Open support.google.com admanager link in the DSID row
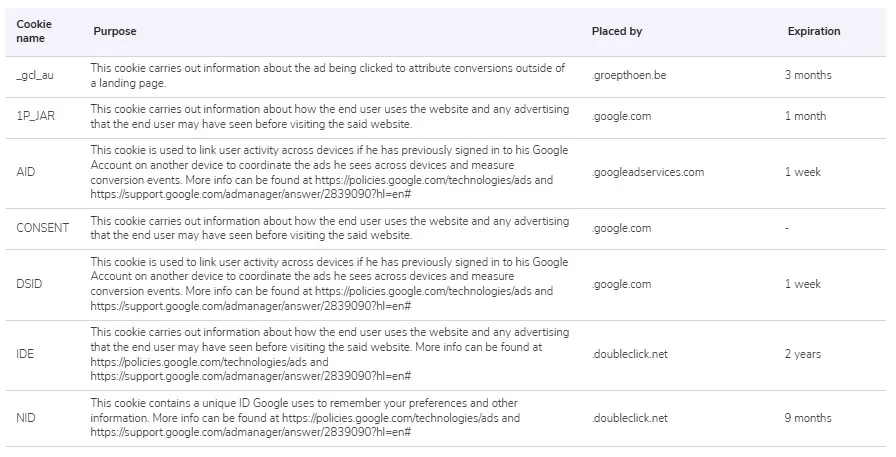The width and height of the screenshot is (896, 457). click(x=250, y=306)
